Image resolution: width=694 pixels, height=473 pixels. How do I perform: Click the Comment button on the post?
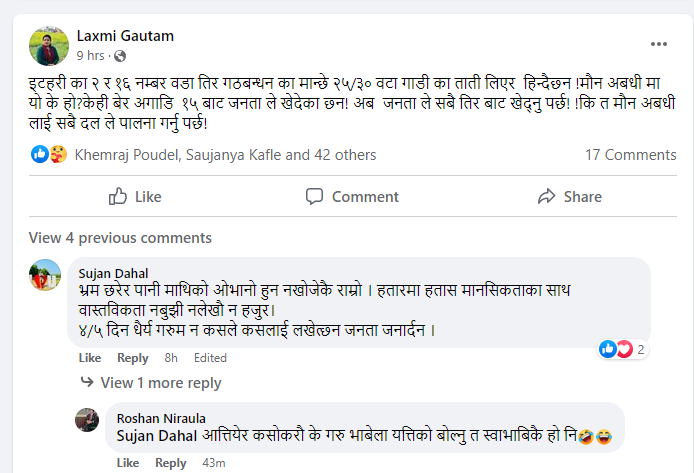(353, 197)
